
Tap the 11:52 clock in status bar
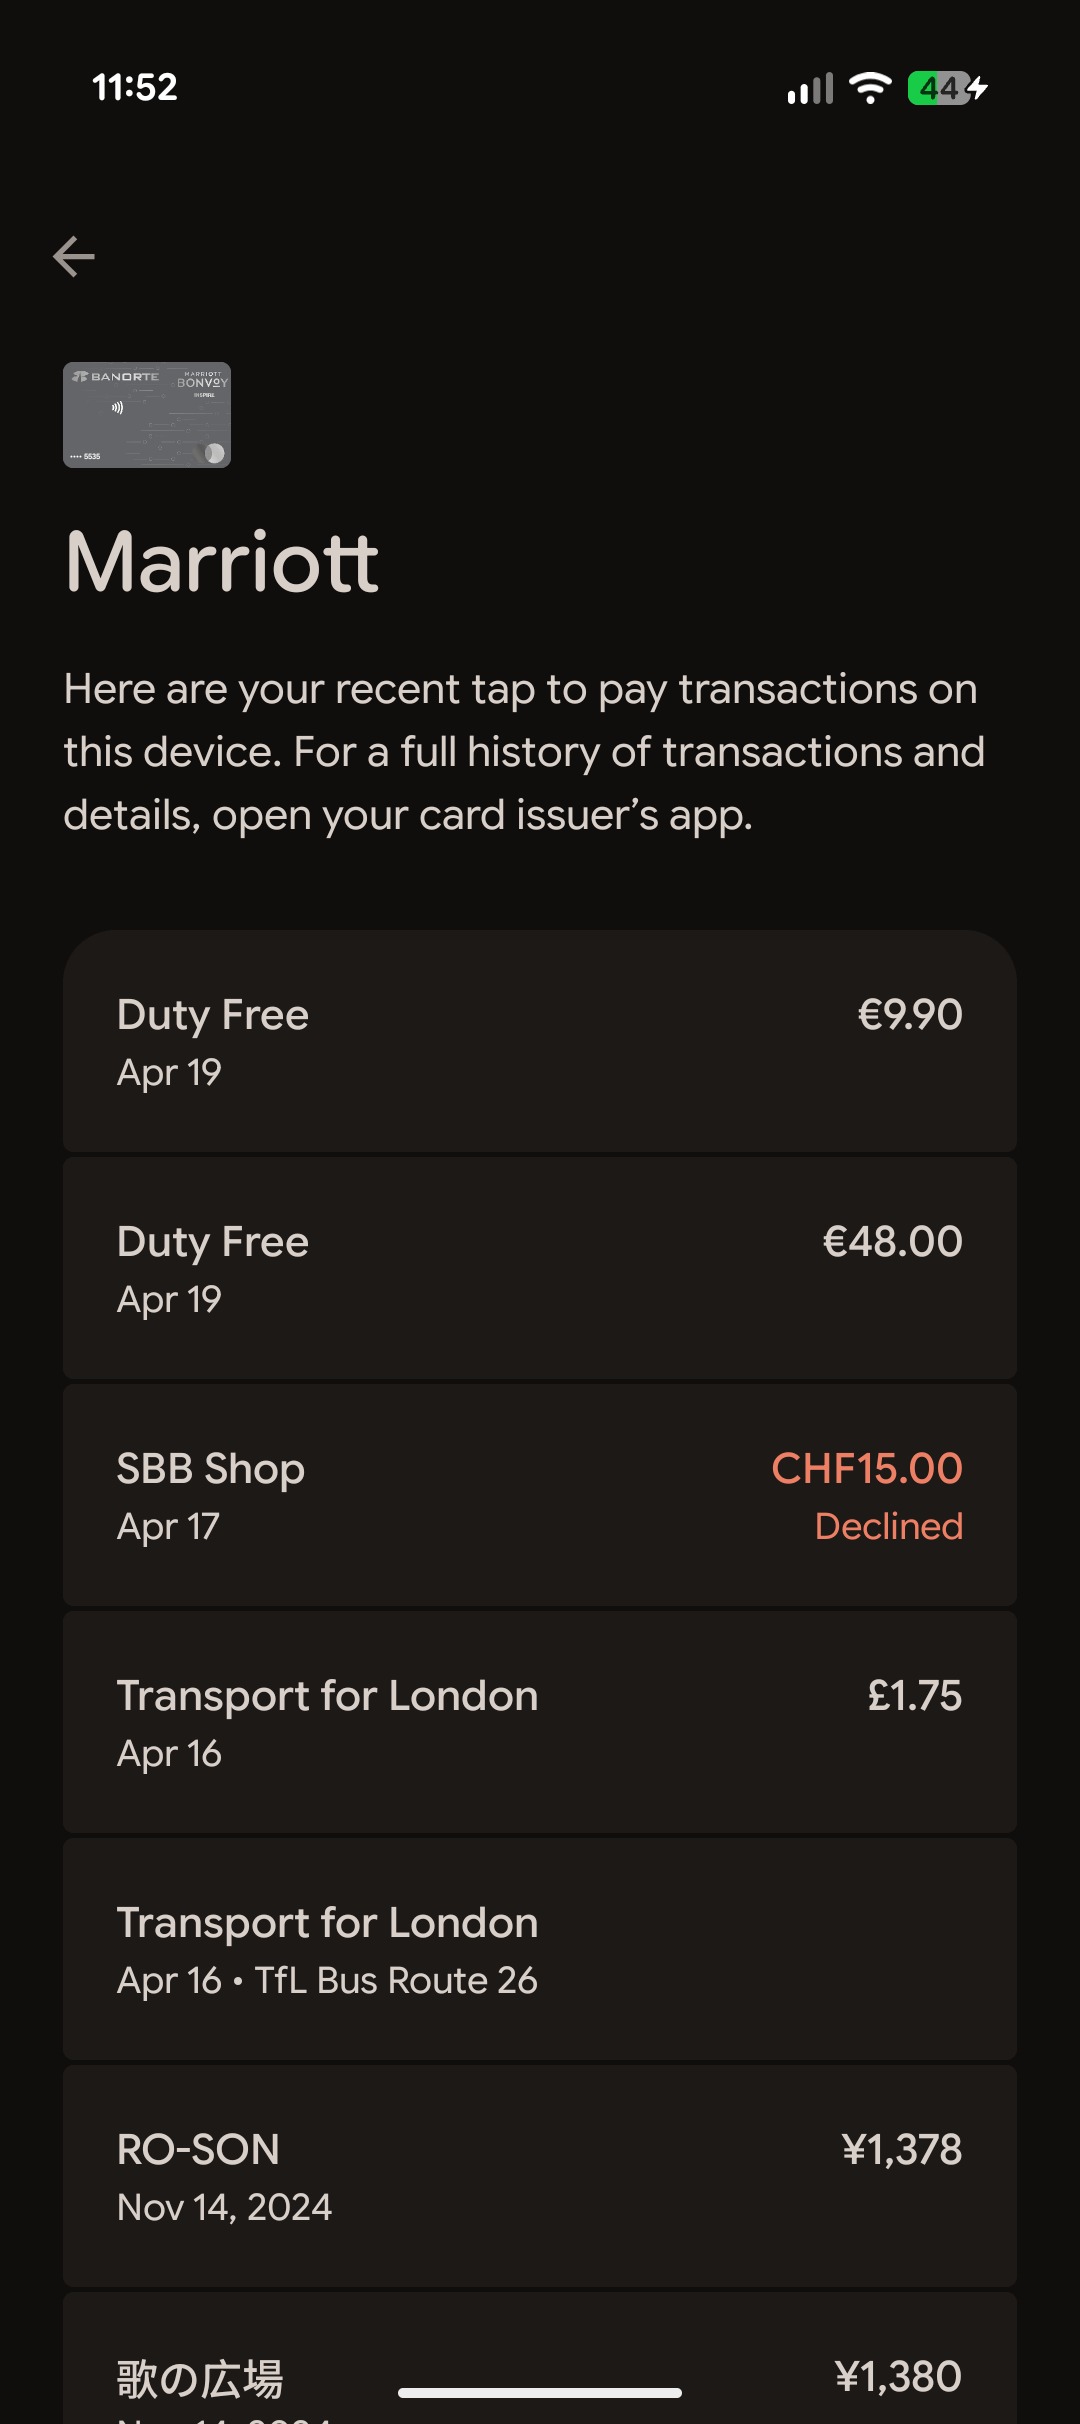click(135, 87)
